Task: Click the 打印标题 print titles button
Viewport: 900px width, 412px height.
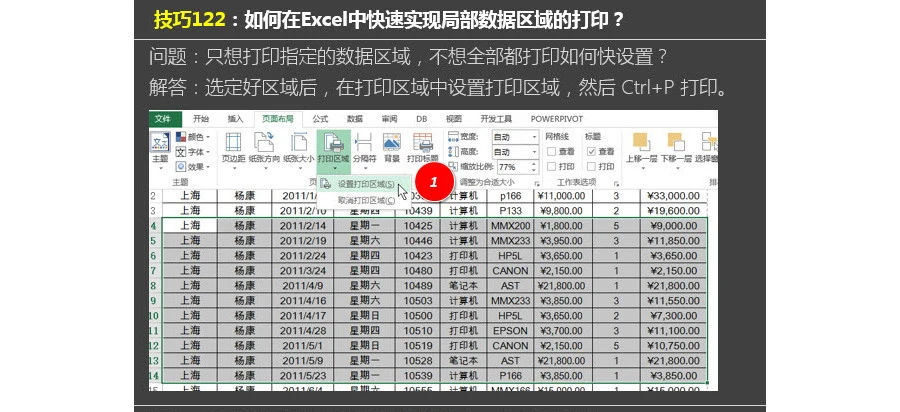Action: click(422, 149)
